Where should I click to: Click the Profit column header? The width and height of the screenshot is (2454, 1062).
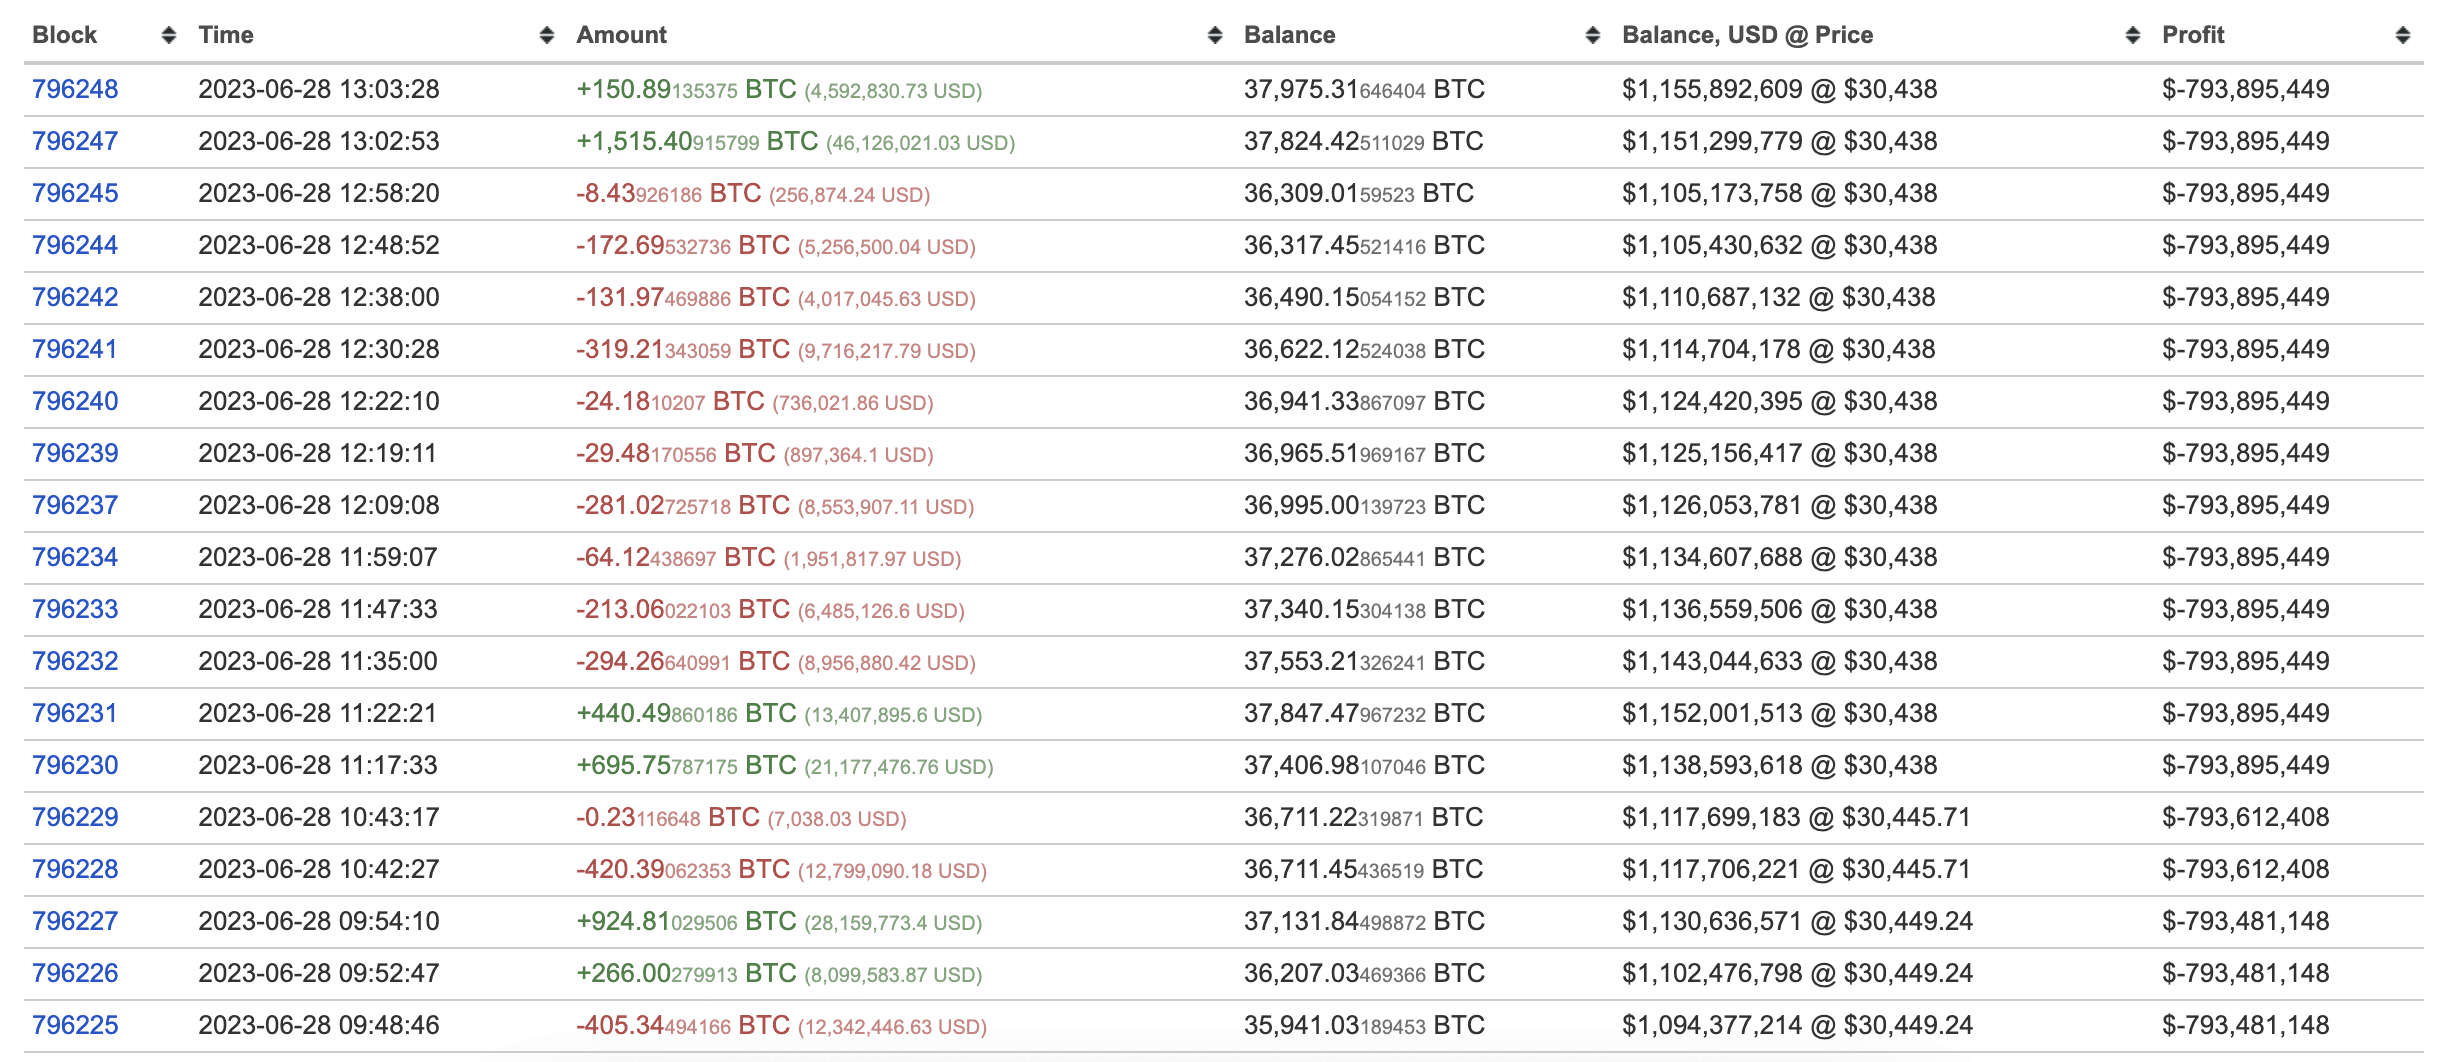(x=2193, y=35)
